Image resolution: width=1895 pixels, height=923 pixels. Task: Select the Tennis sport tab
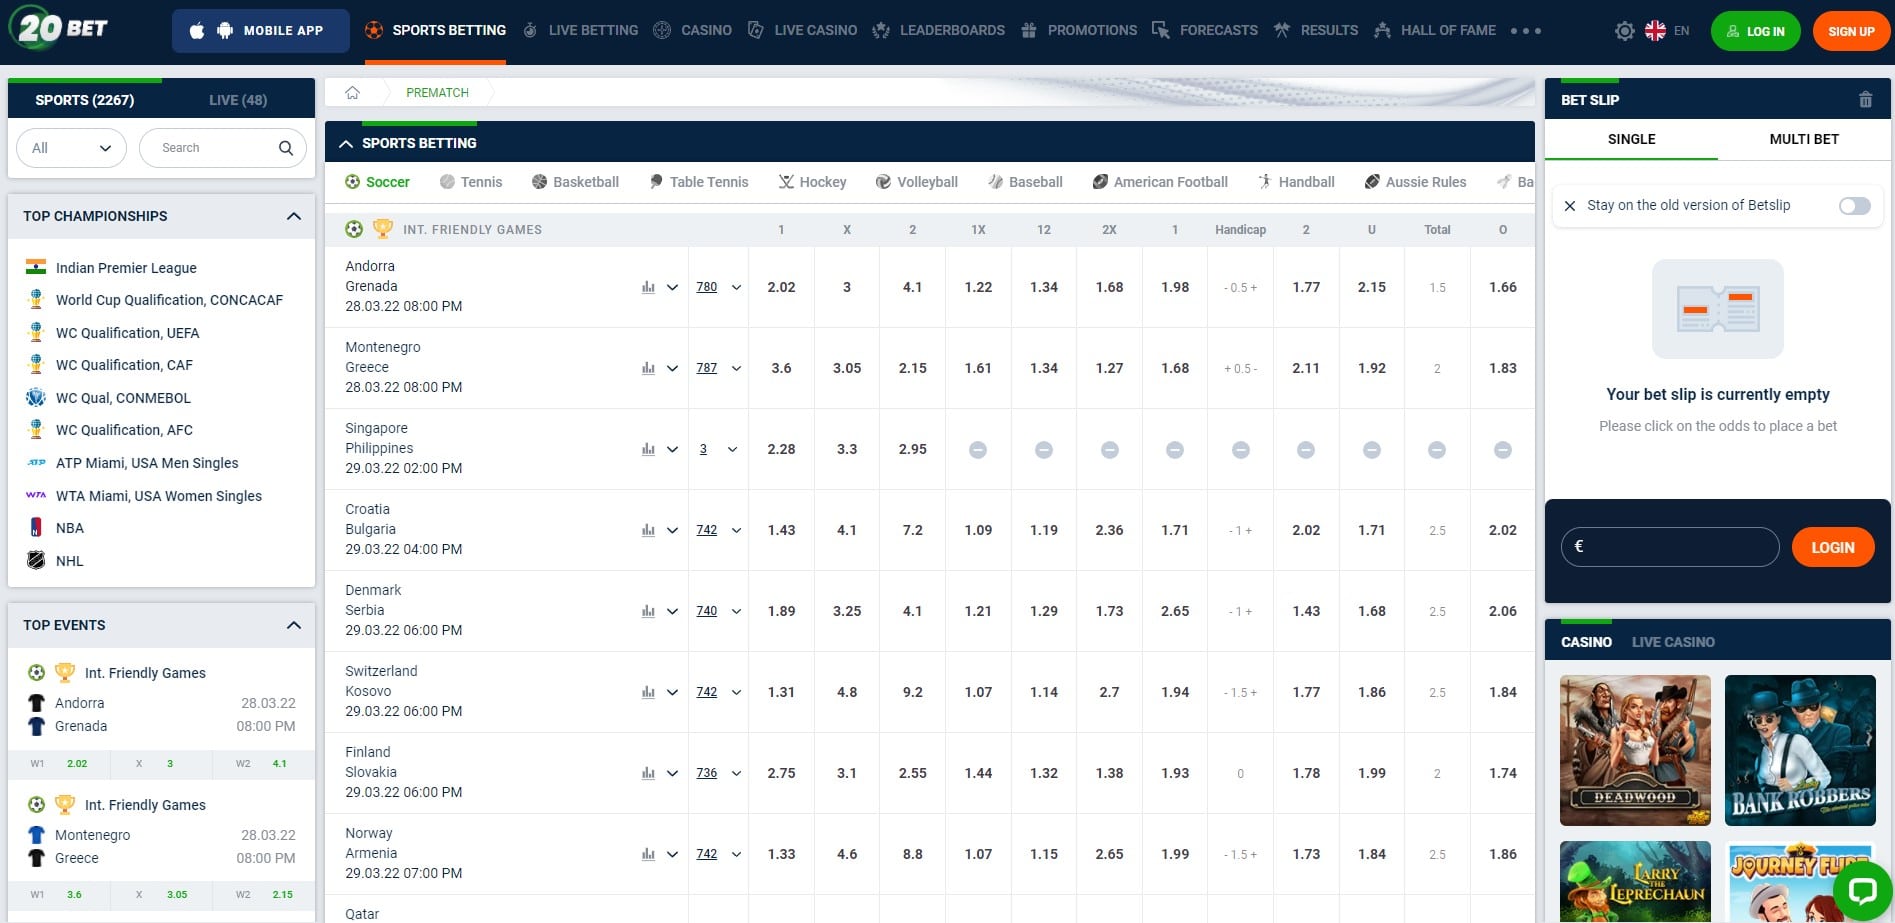click(471, 182)
